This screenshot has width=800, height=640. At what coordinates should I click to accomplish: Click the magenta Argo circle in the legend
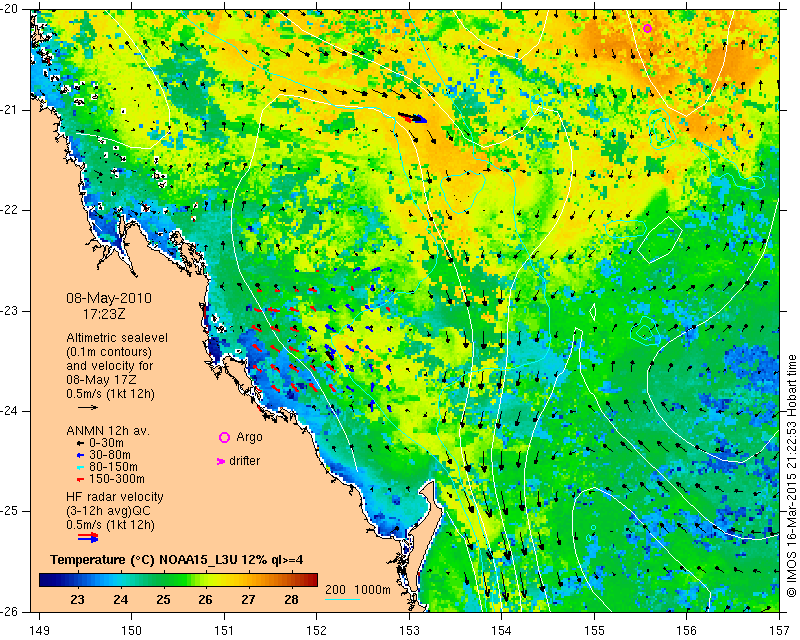coord(224,437)
